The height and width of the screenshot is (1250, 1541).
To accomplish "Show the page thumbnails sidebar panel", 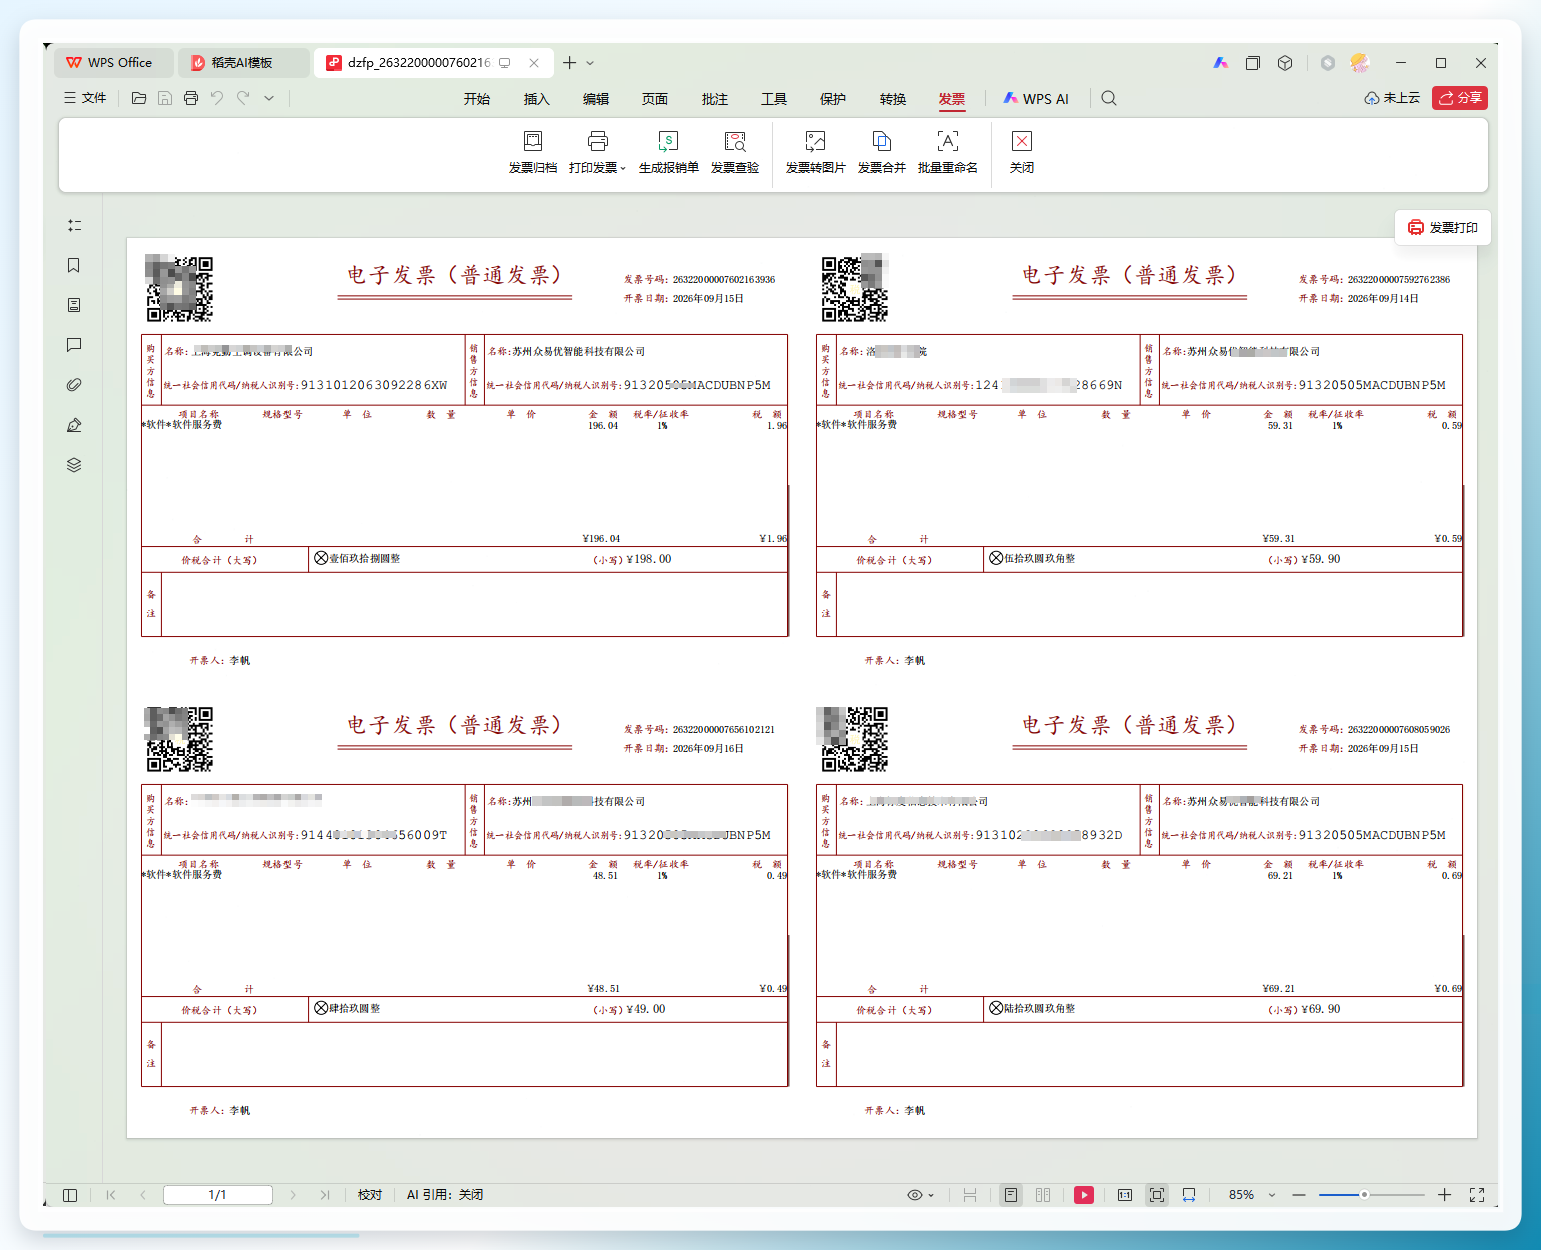I will tap(74, 305).
